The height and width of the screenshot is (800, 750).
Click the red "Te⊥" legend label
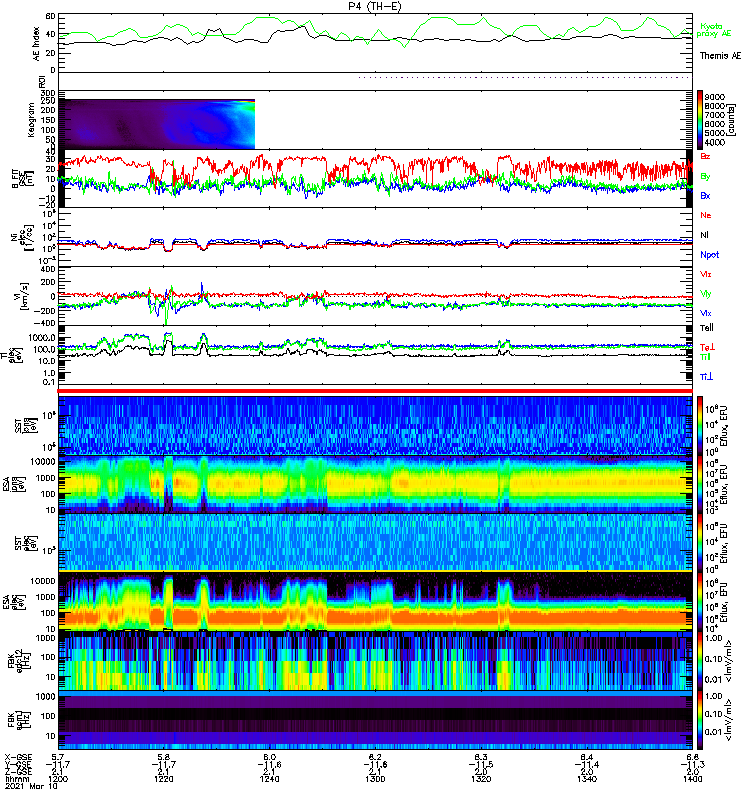[706, 347]
